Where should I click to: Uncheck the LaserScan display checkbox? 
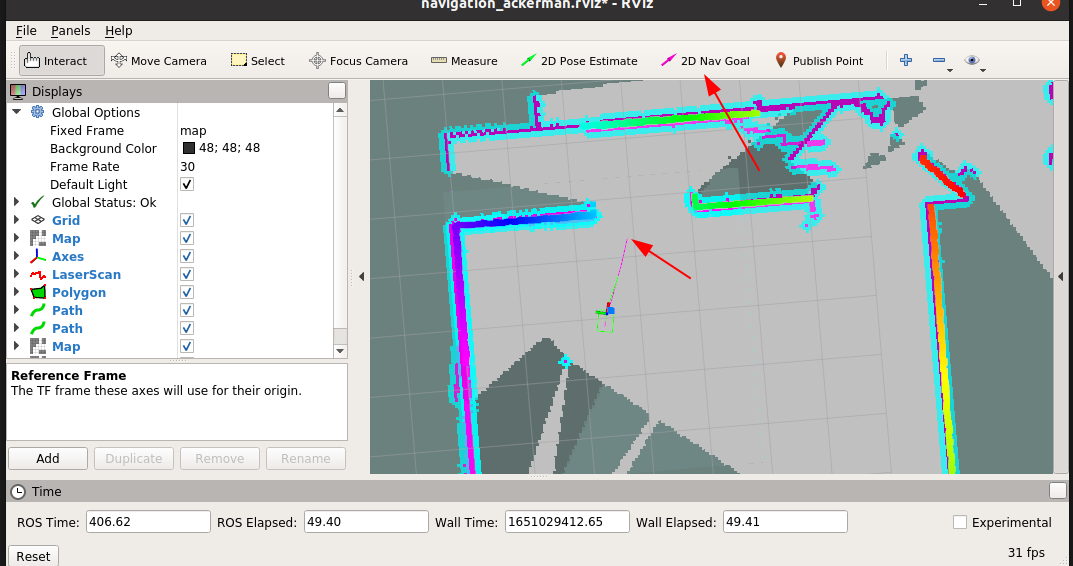(x=187, y=274)
